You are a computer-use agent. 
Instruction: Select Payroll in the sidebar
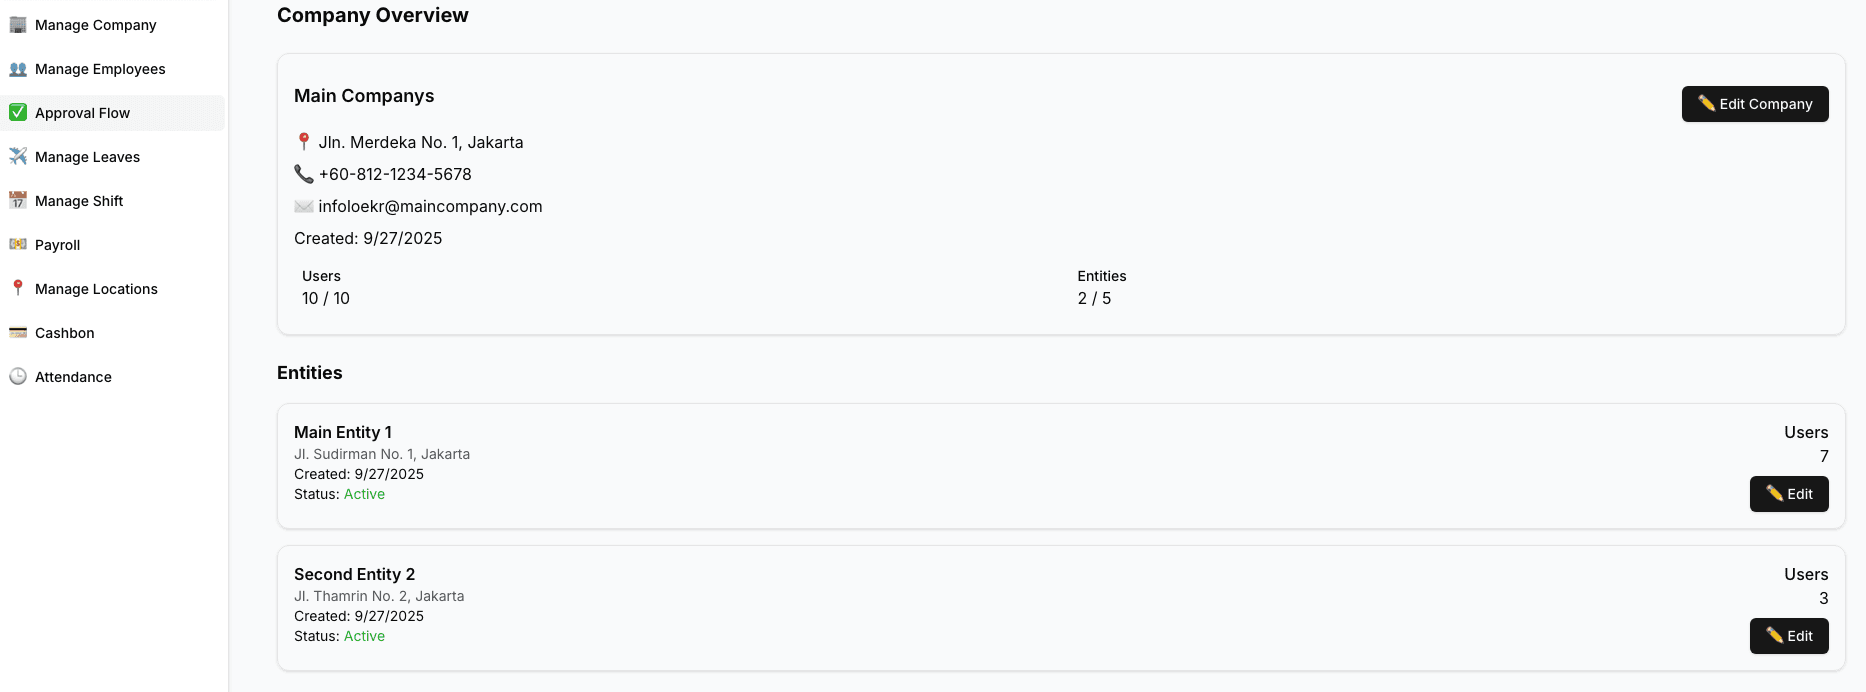pos(58,245)
